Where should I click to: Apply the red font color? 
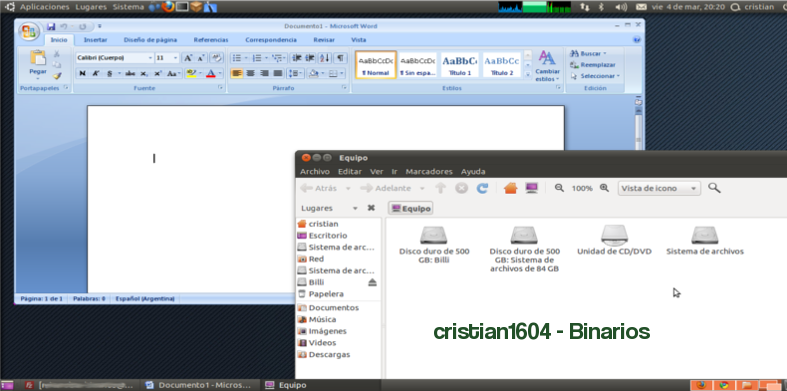pyautogui.click(x=211, y=74)
